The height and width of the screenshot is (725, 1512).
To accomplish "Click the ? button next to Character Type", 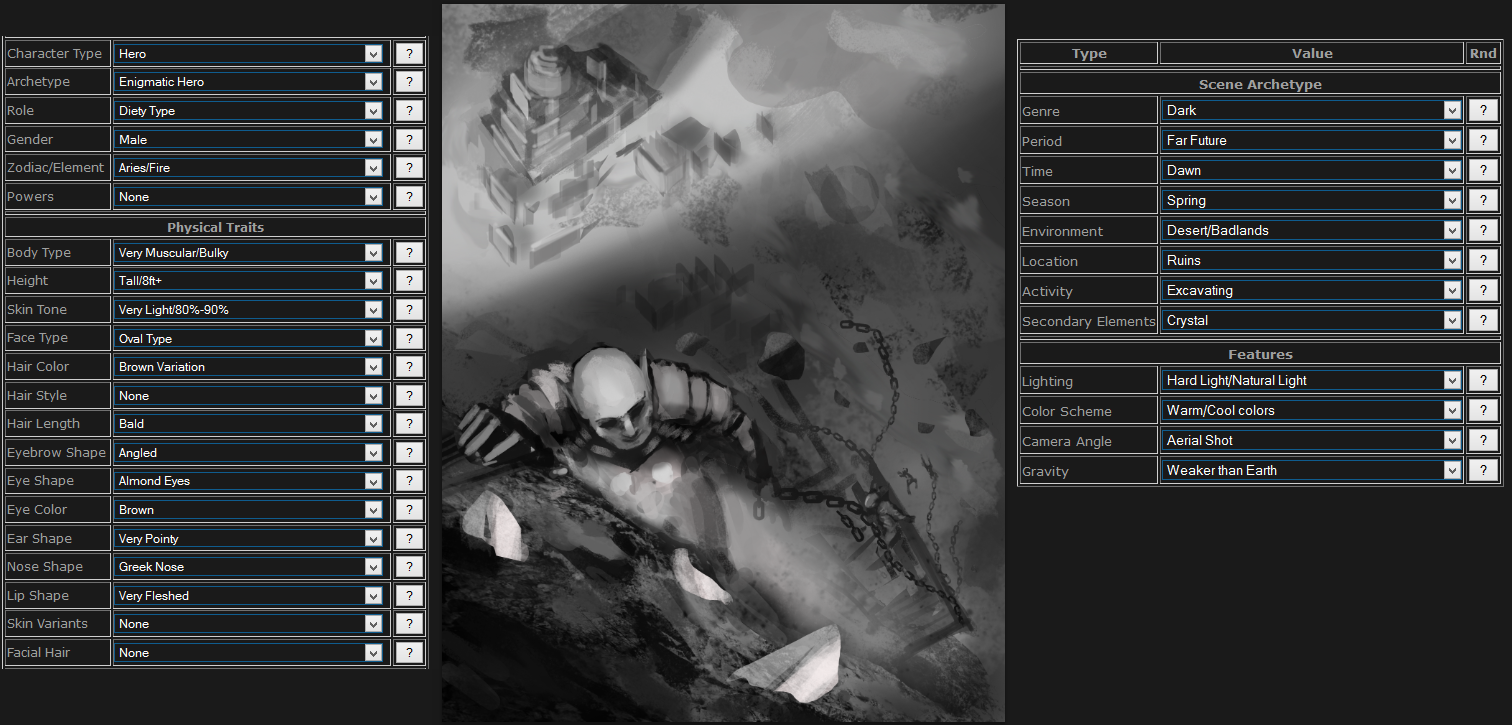I will click(x=408, y=54).
